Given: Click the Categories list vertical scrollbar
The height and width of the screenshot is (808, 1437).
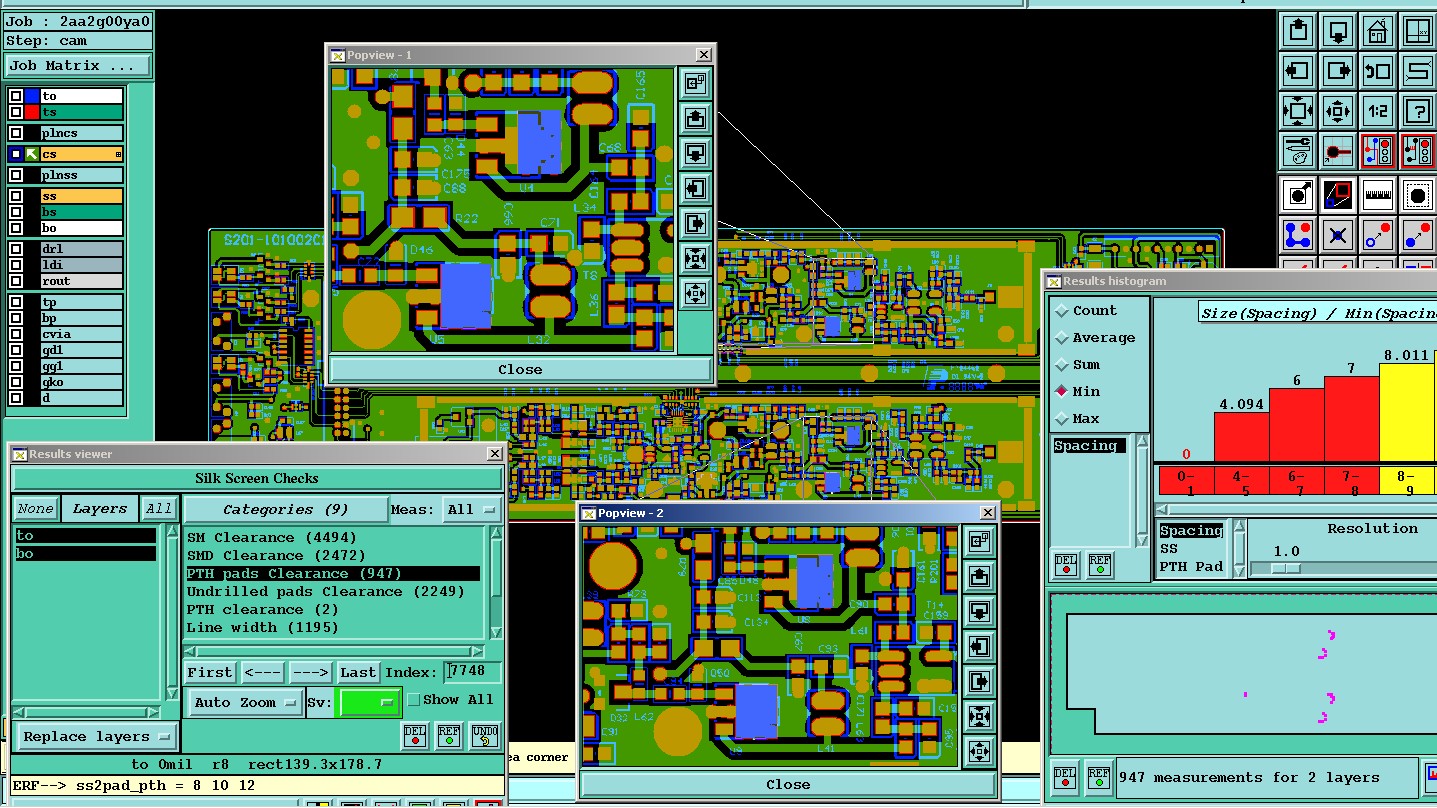Looking at the screenshot, I should pyautogui.click(x=495, y=583).
